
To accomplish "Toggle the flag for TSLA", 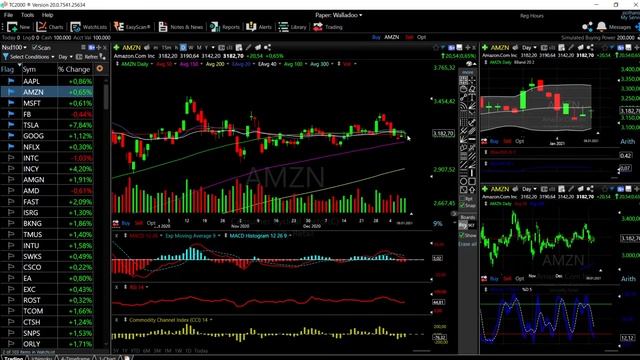I will click(x=11, y=125).
